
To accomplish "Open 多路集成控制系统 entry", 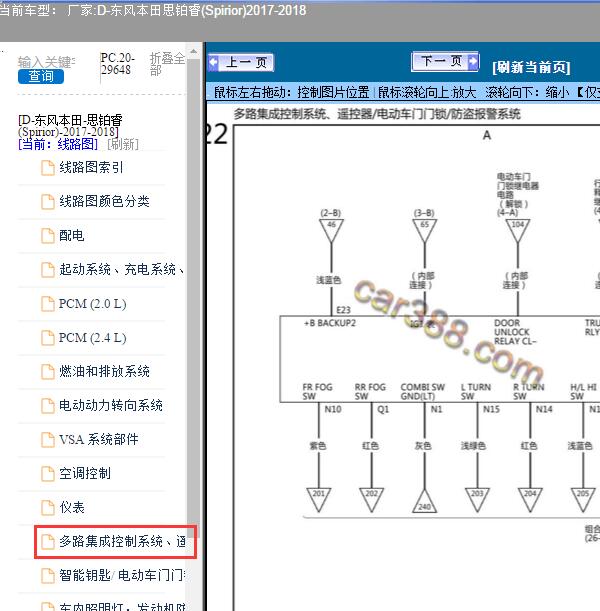I will coord(122,541).
